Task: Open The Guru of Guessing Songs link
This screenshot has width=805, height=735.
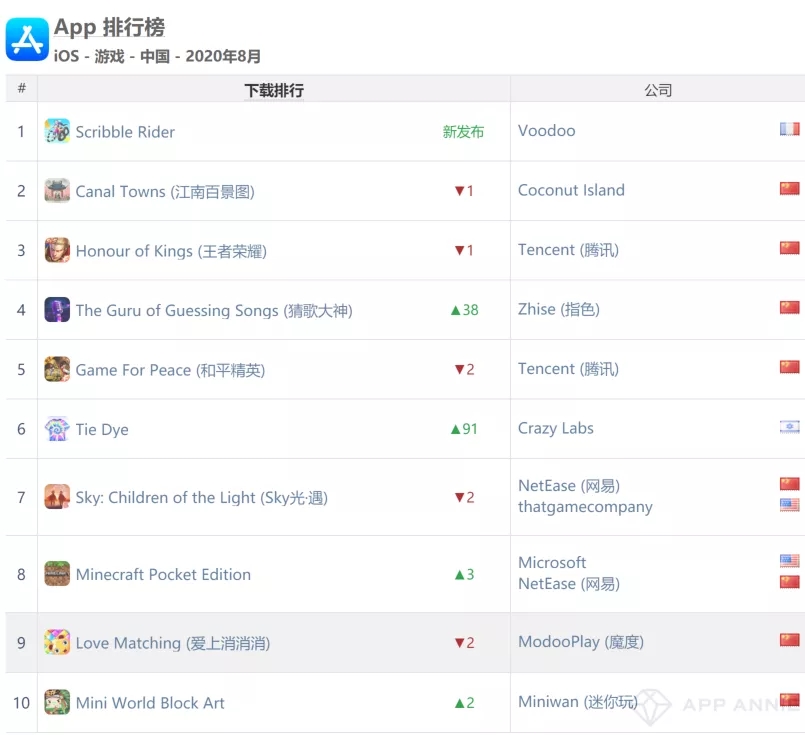Action: click(x=214, y=311)
